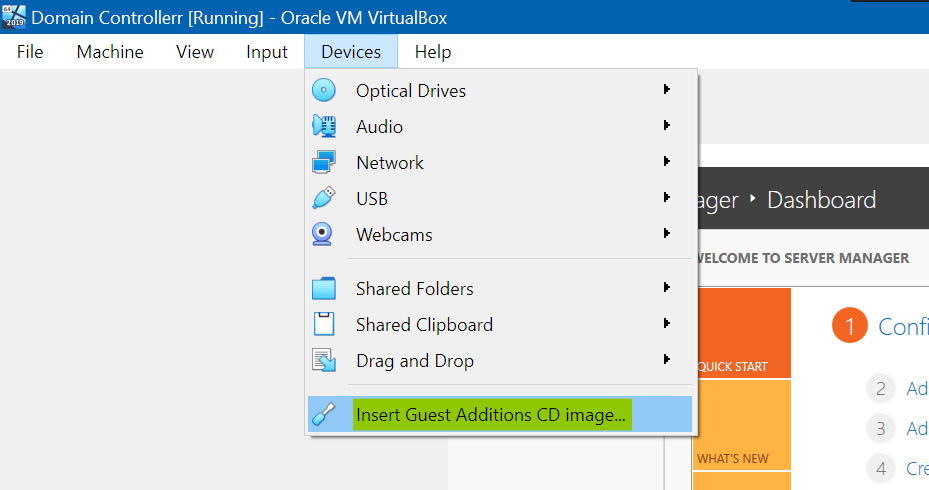Click the USB plug icon
The height and width of the screenshot is (490, 929).
pos(323,198)
